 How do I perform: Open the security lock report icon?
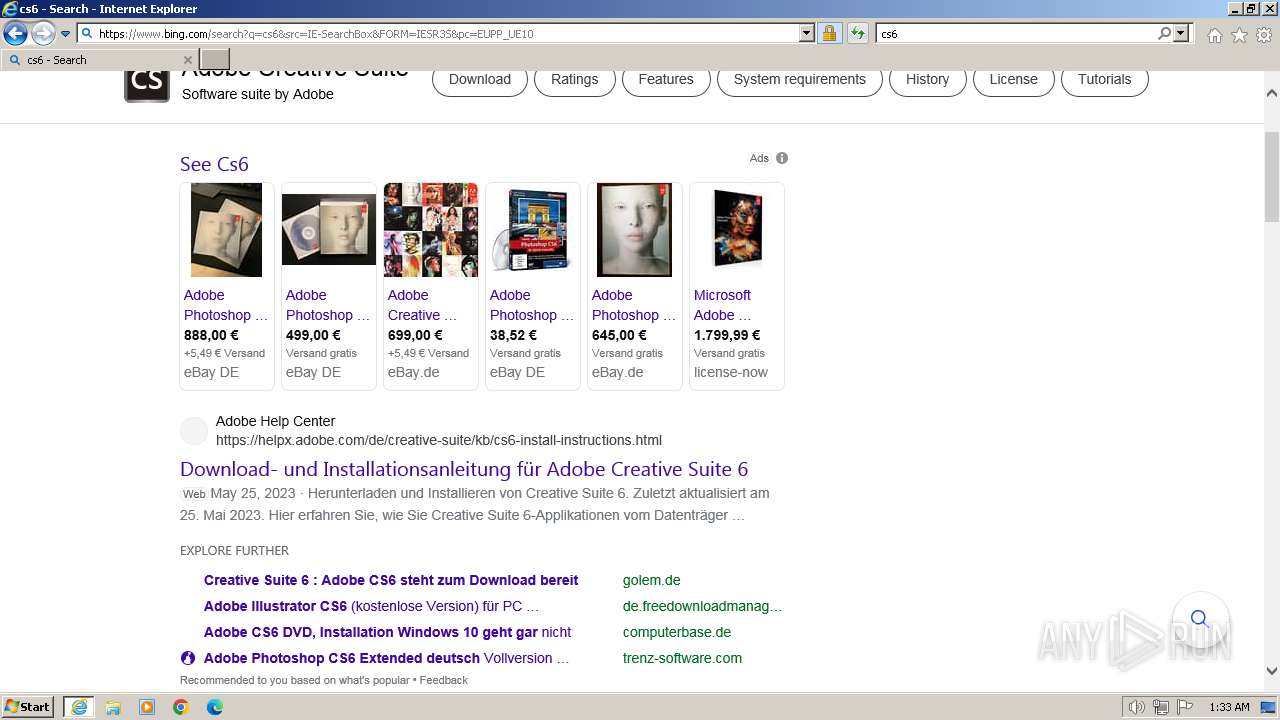click(829, 33)
